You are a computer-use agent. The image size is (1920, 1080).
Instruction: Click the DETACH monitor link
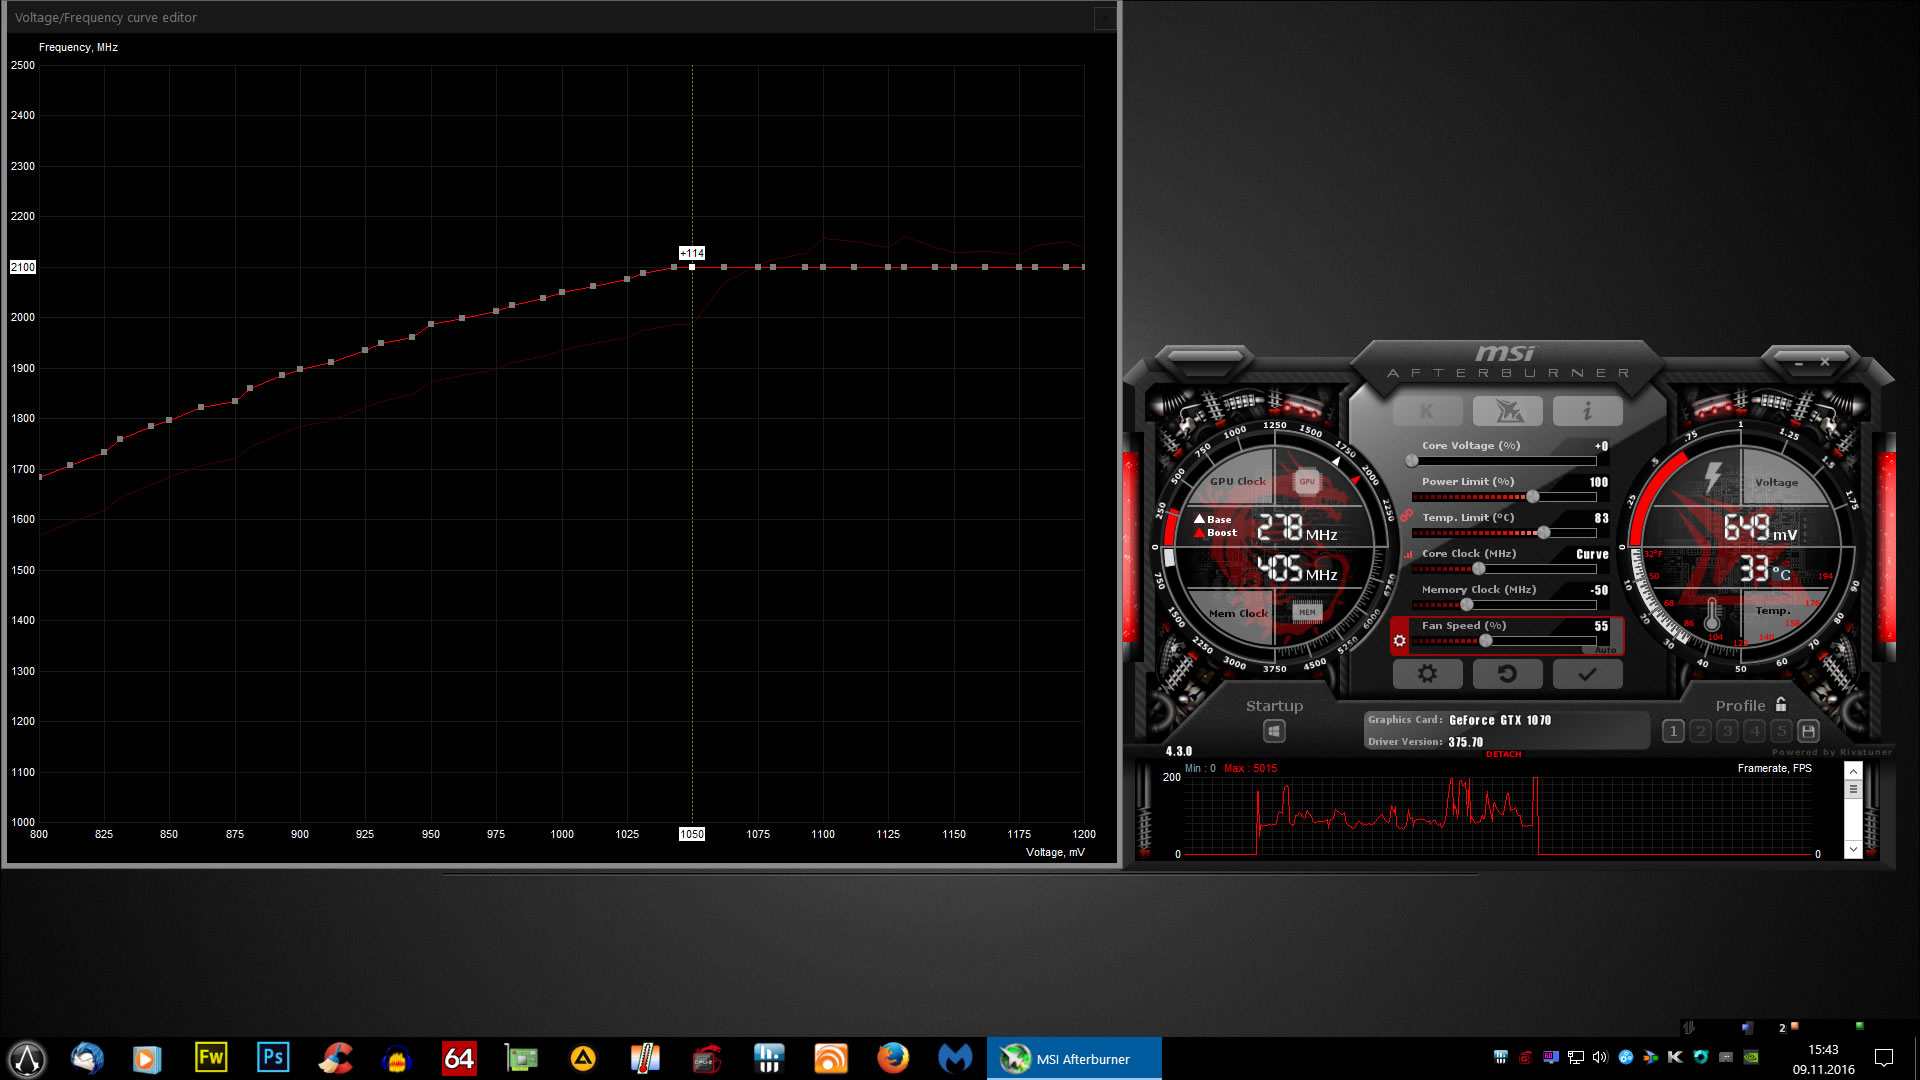[1503, 754]
